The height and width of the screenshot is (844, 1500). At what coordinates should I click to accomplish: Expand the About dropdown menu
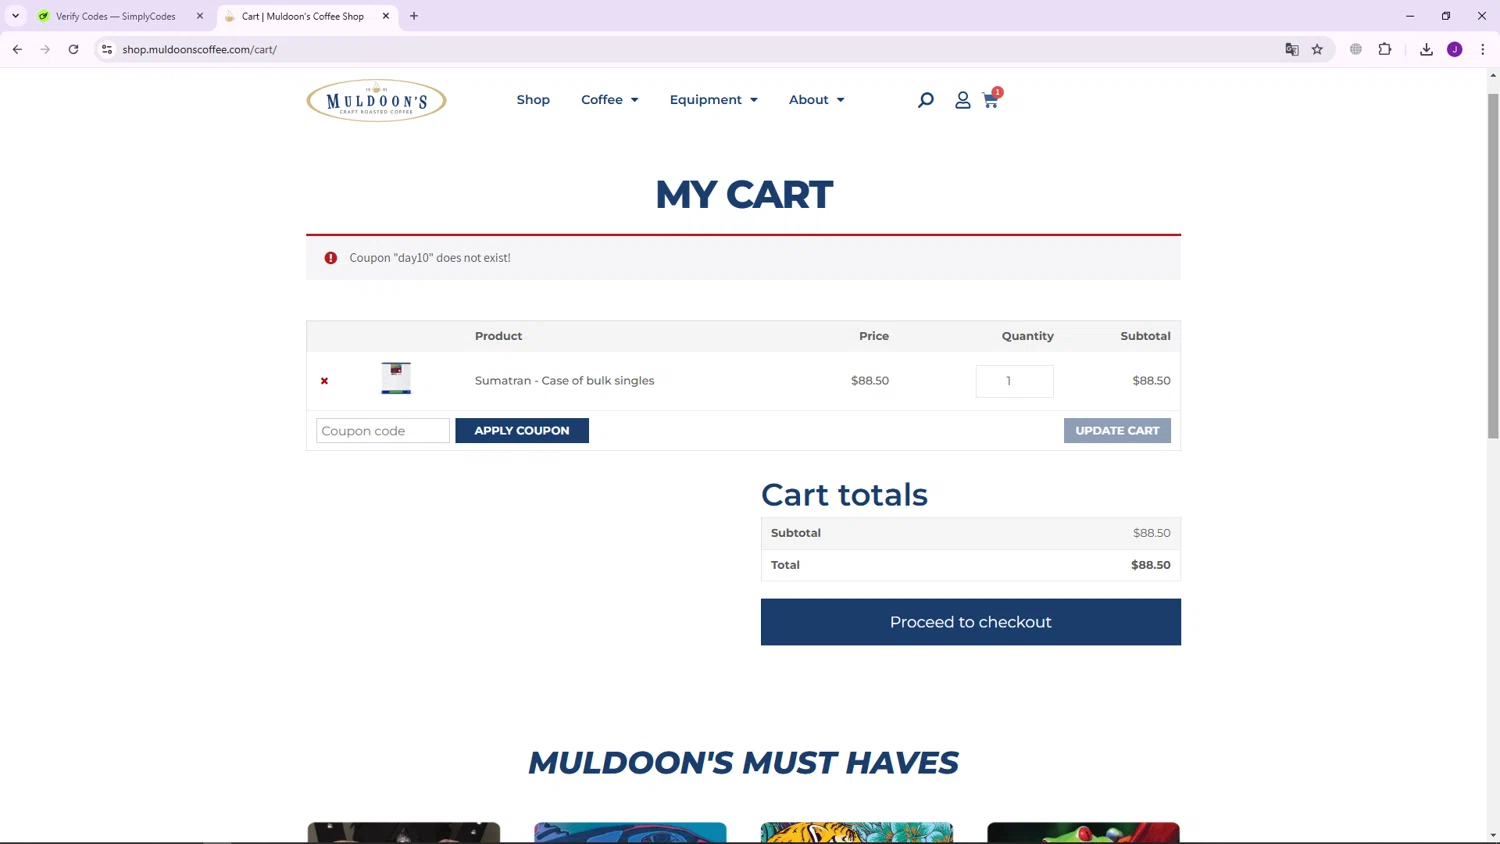(816, 100)
